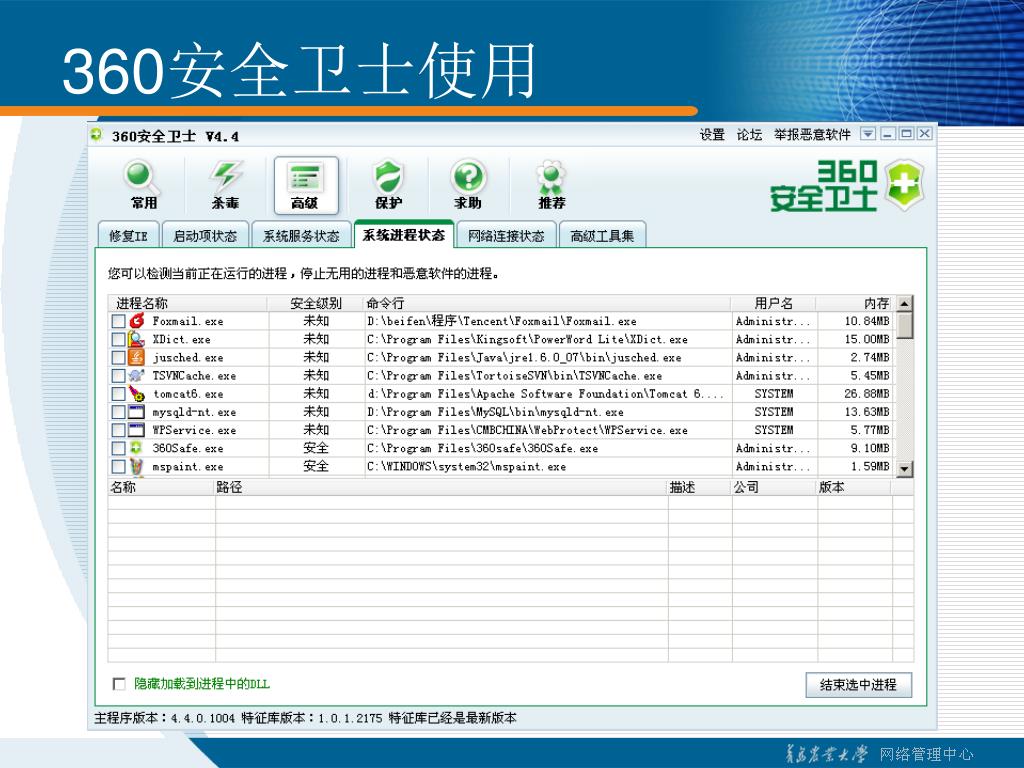Click the mspaint.exe process icon

point(136,466)
